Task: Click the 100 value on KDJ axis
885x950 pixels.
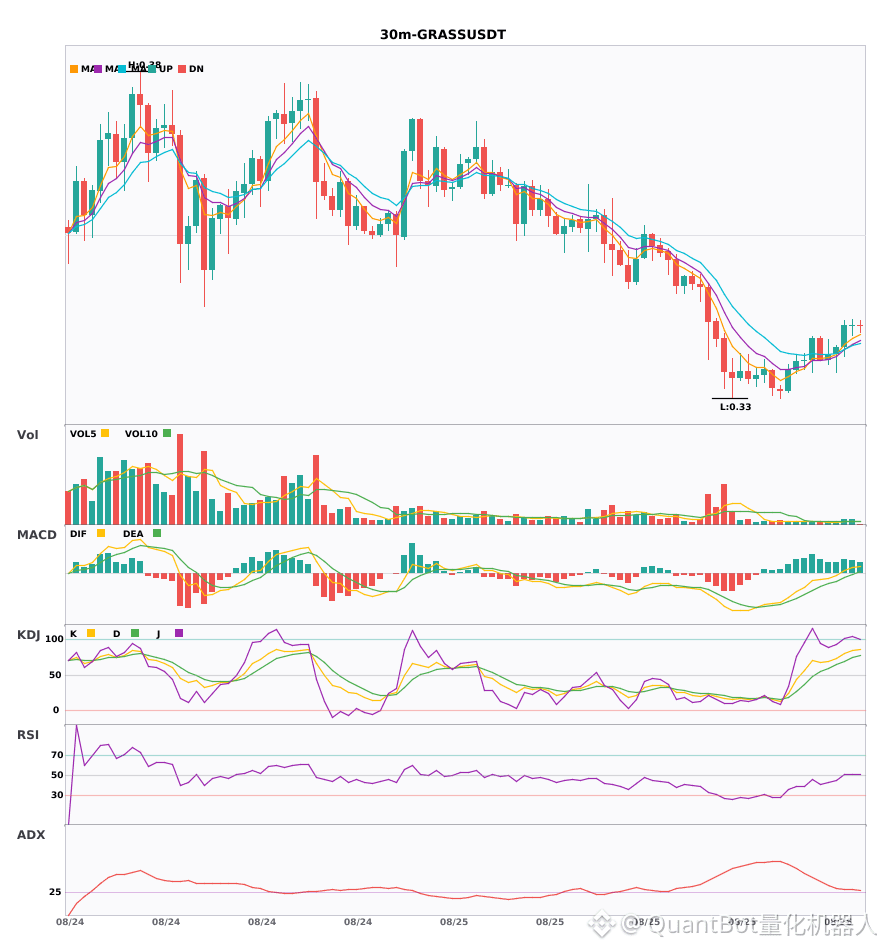Action: [55, 639]
